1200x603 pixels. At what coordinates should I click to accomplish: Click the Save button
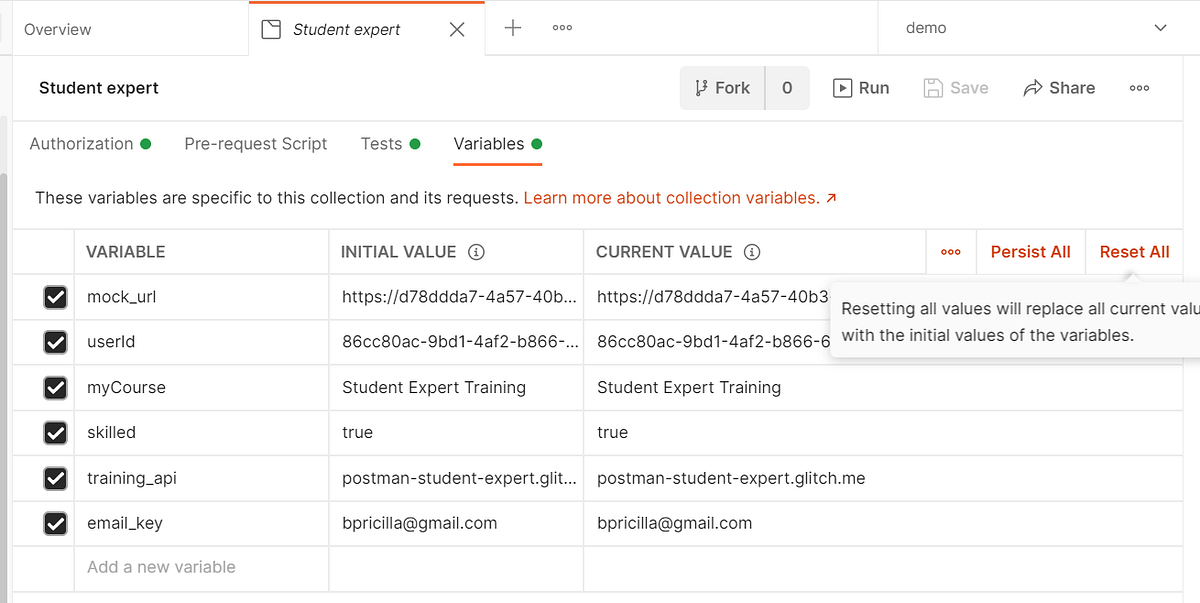point(956,88)
